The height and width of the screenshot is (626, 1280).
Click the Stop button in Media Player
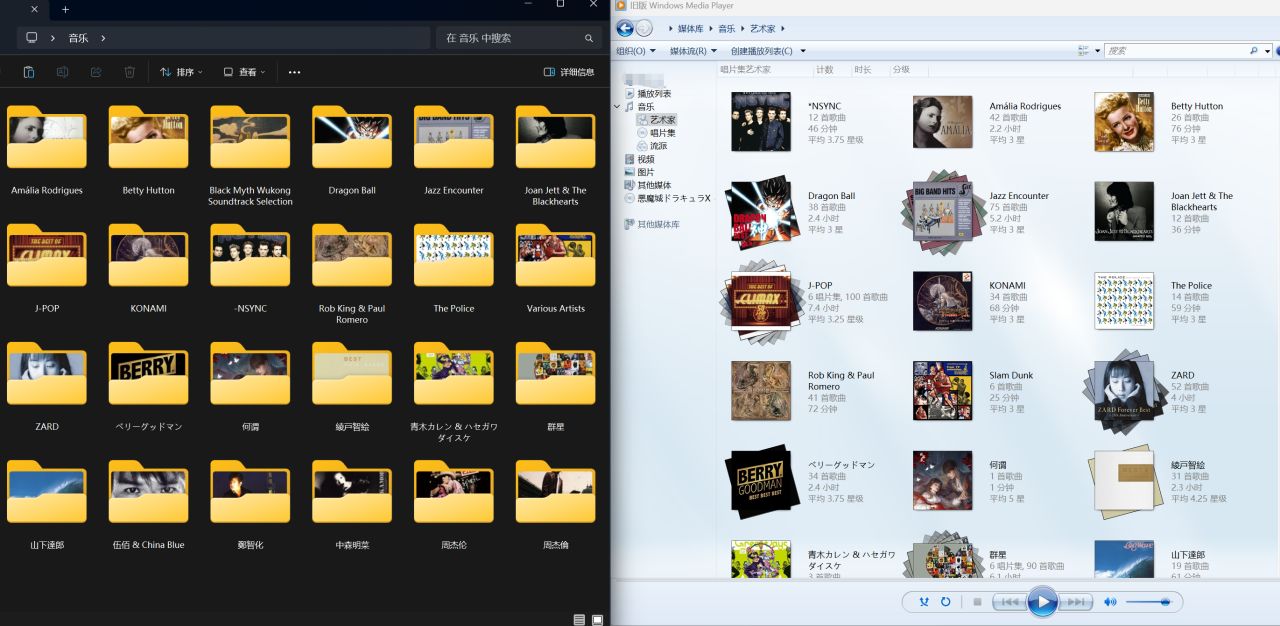(977, 602)
